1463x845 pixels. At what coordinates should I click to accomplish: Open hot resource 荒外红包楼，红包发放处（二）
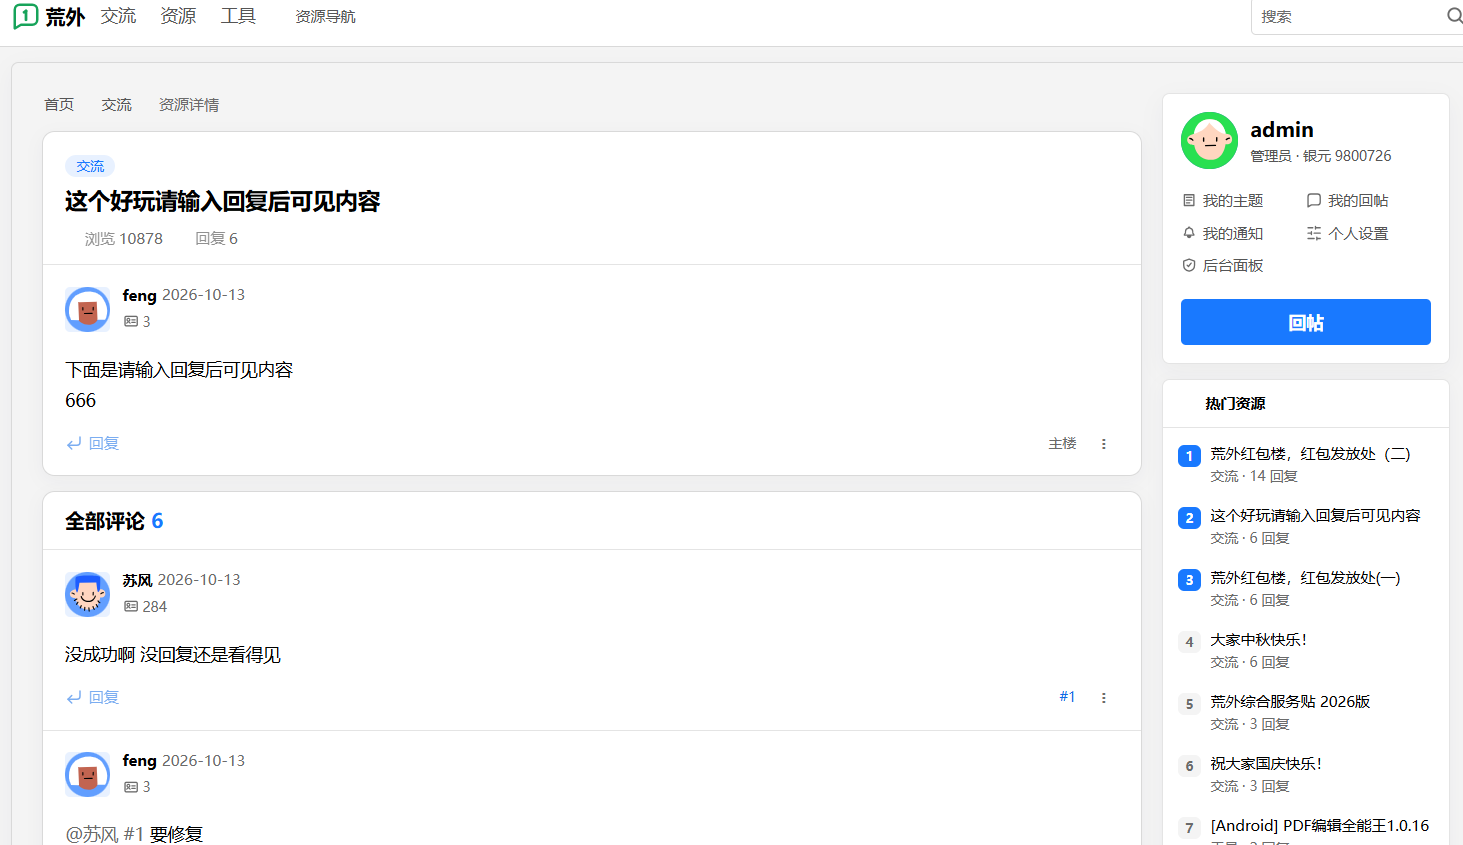[1310, 454]
